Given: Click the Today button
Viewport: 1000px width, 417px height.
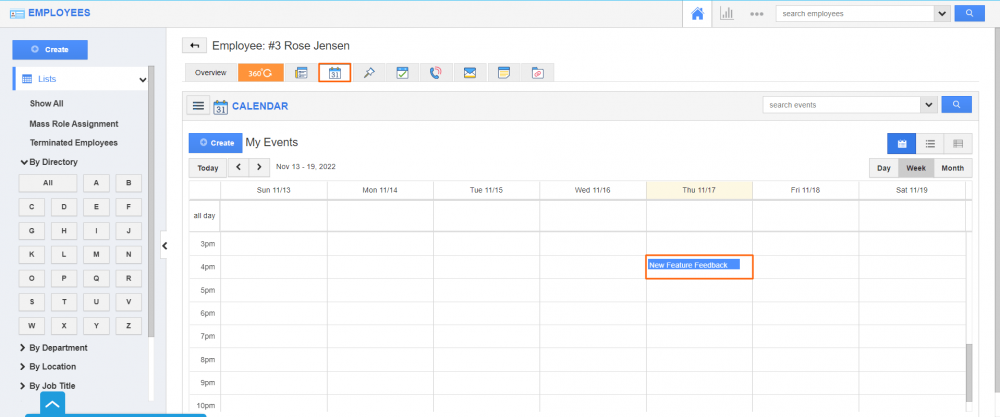Looking at the screenshot, I should [207, 168].
